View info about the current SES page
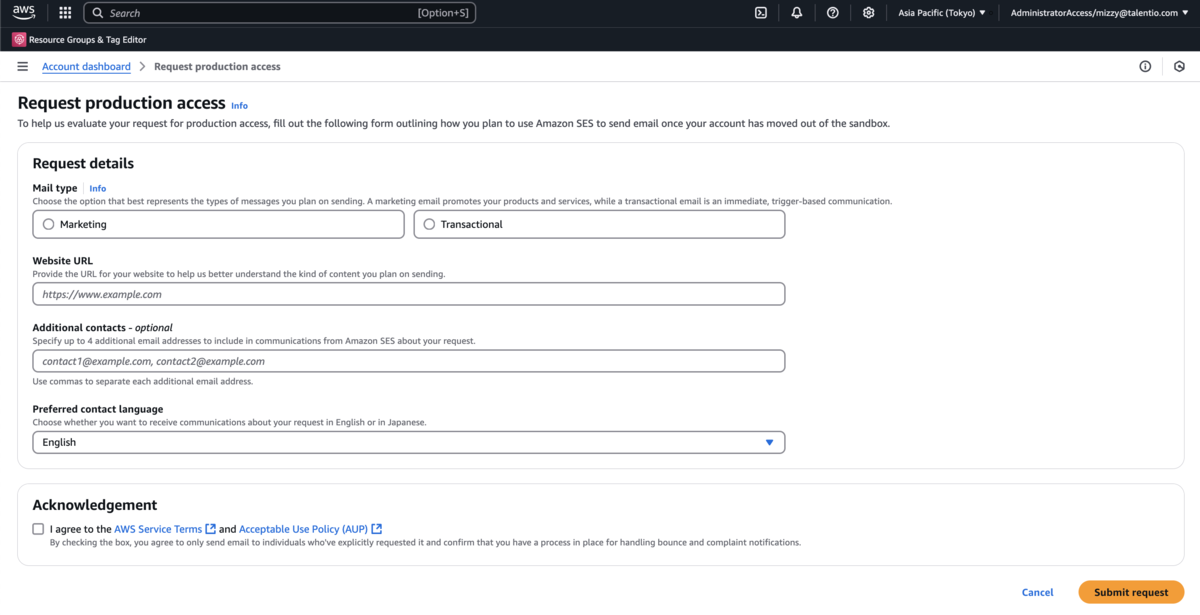Viewport: 1200px width, 615px height. (1145, 66)
